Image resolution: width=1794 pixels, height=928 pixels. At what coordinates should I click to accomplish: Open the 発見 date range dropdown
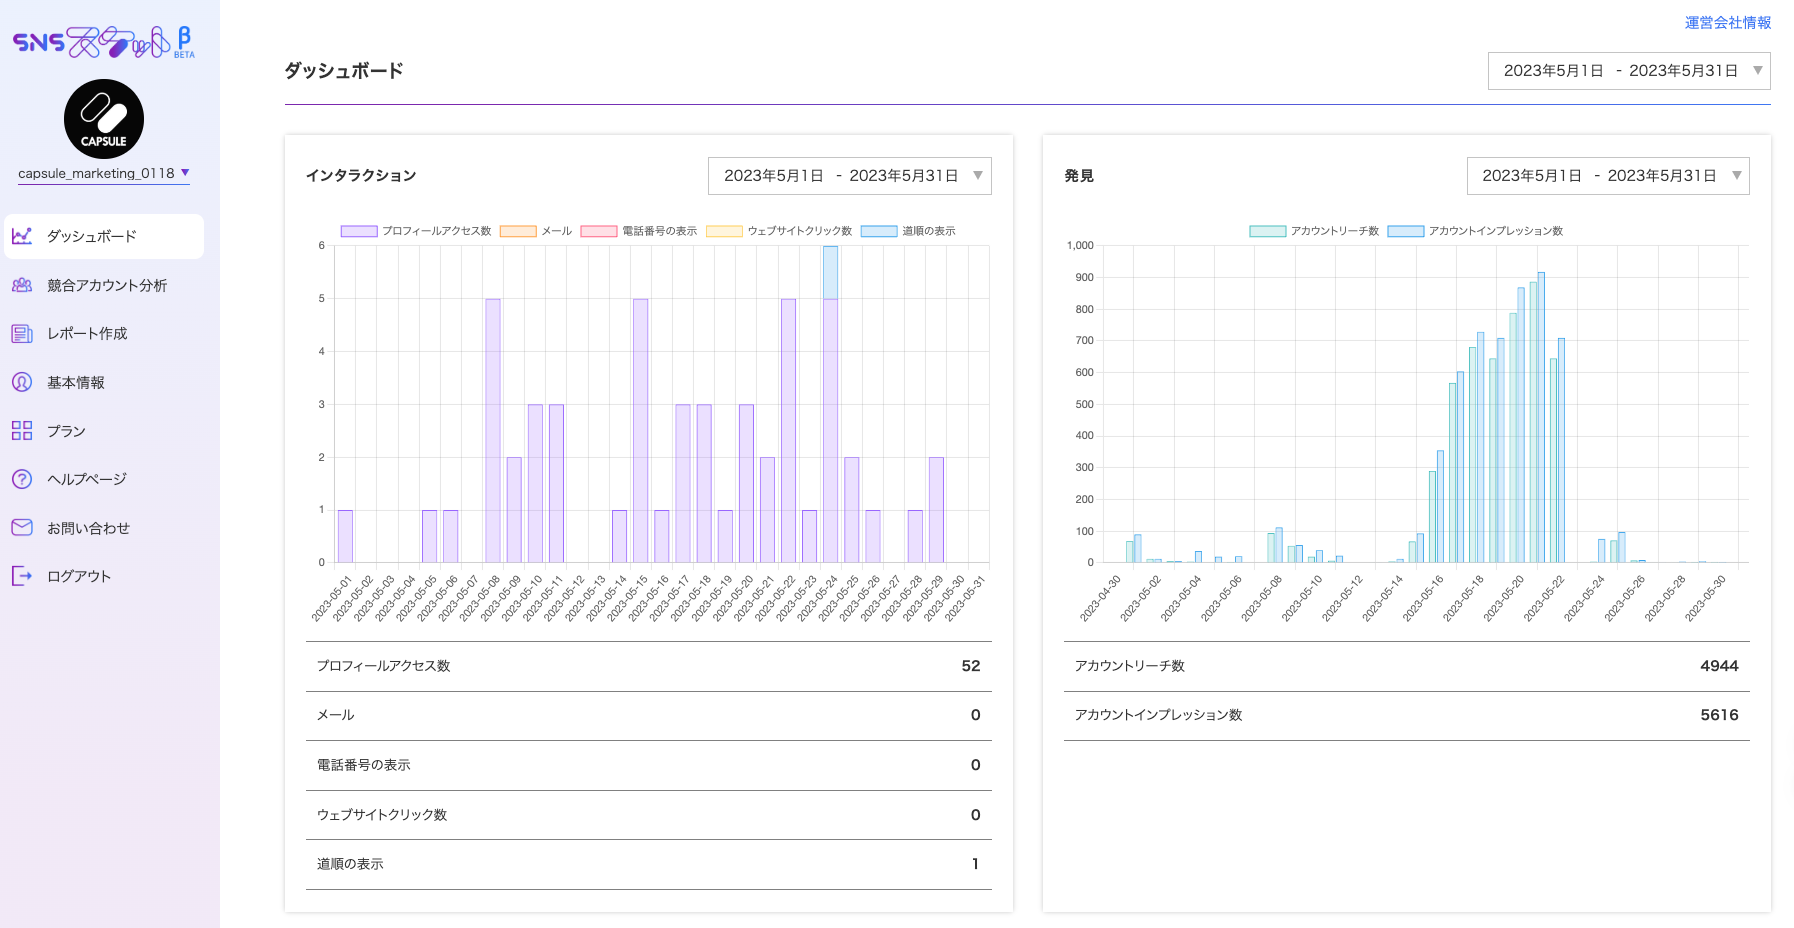pos(1608,176)
